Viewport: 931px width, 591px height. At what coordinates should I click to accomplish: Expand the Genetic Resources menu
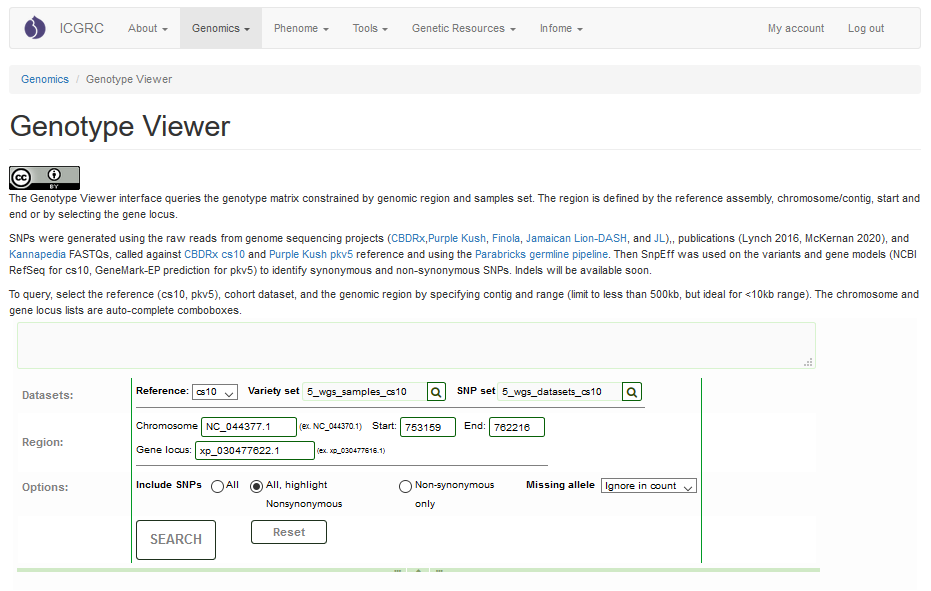coord(463,29)
